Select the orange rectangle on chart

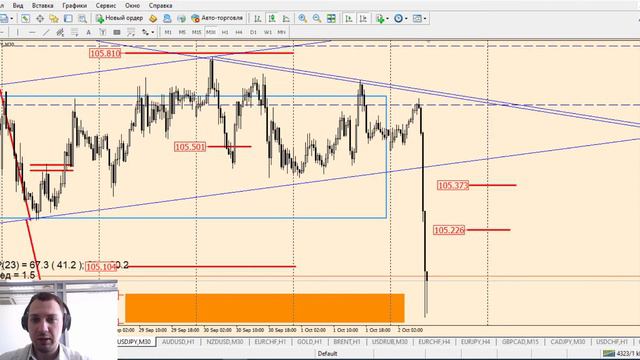(x=264, y=308)
